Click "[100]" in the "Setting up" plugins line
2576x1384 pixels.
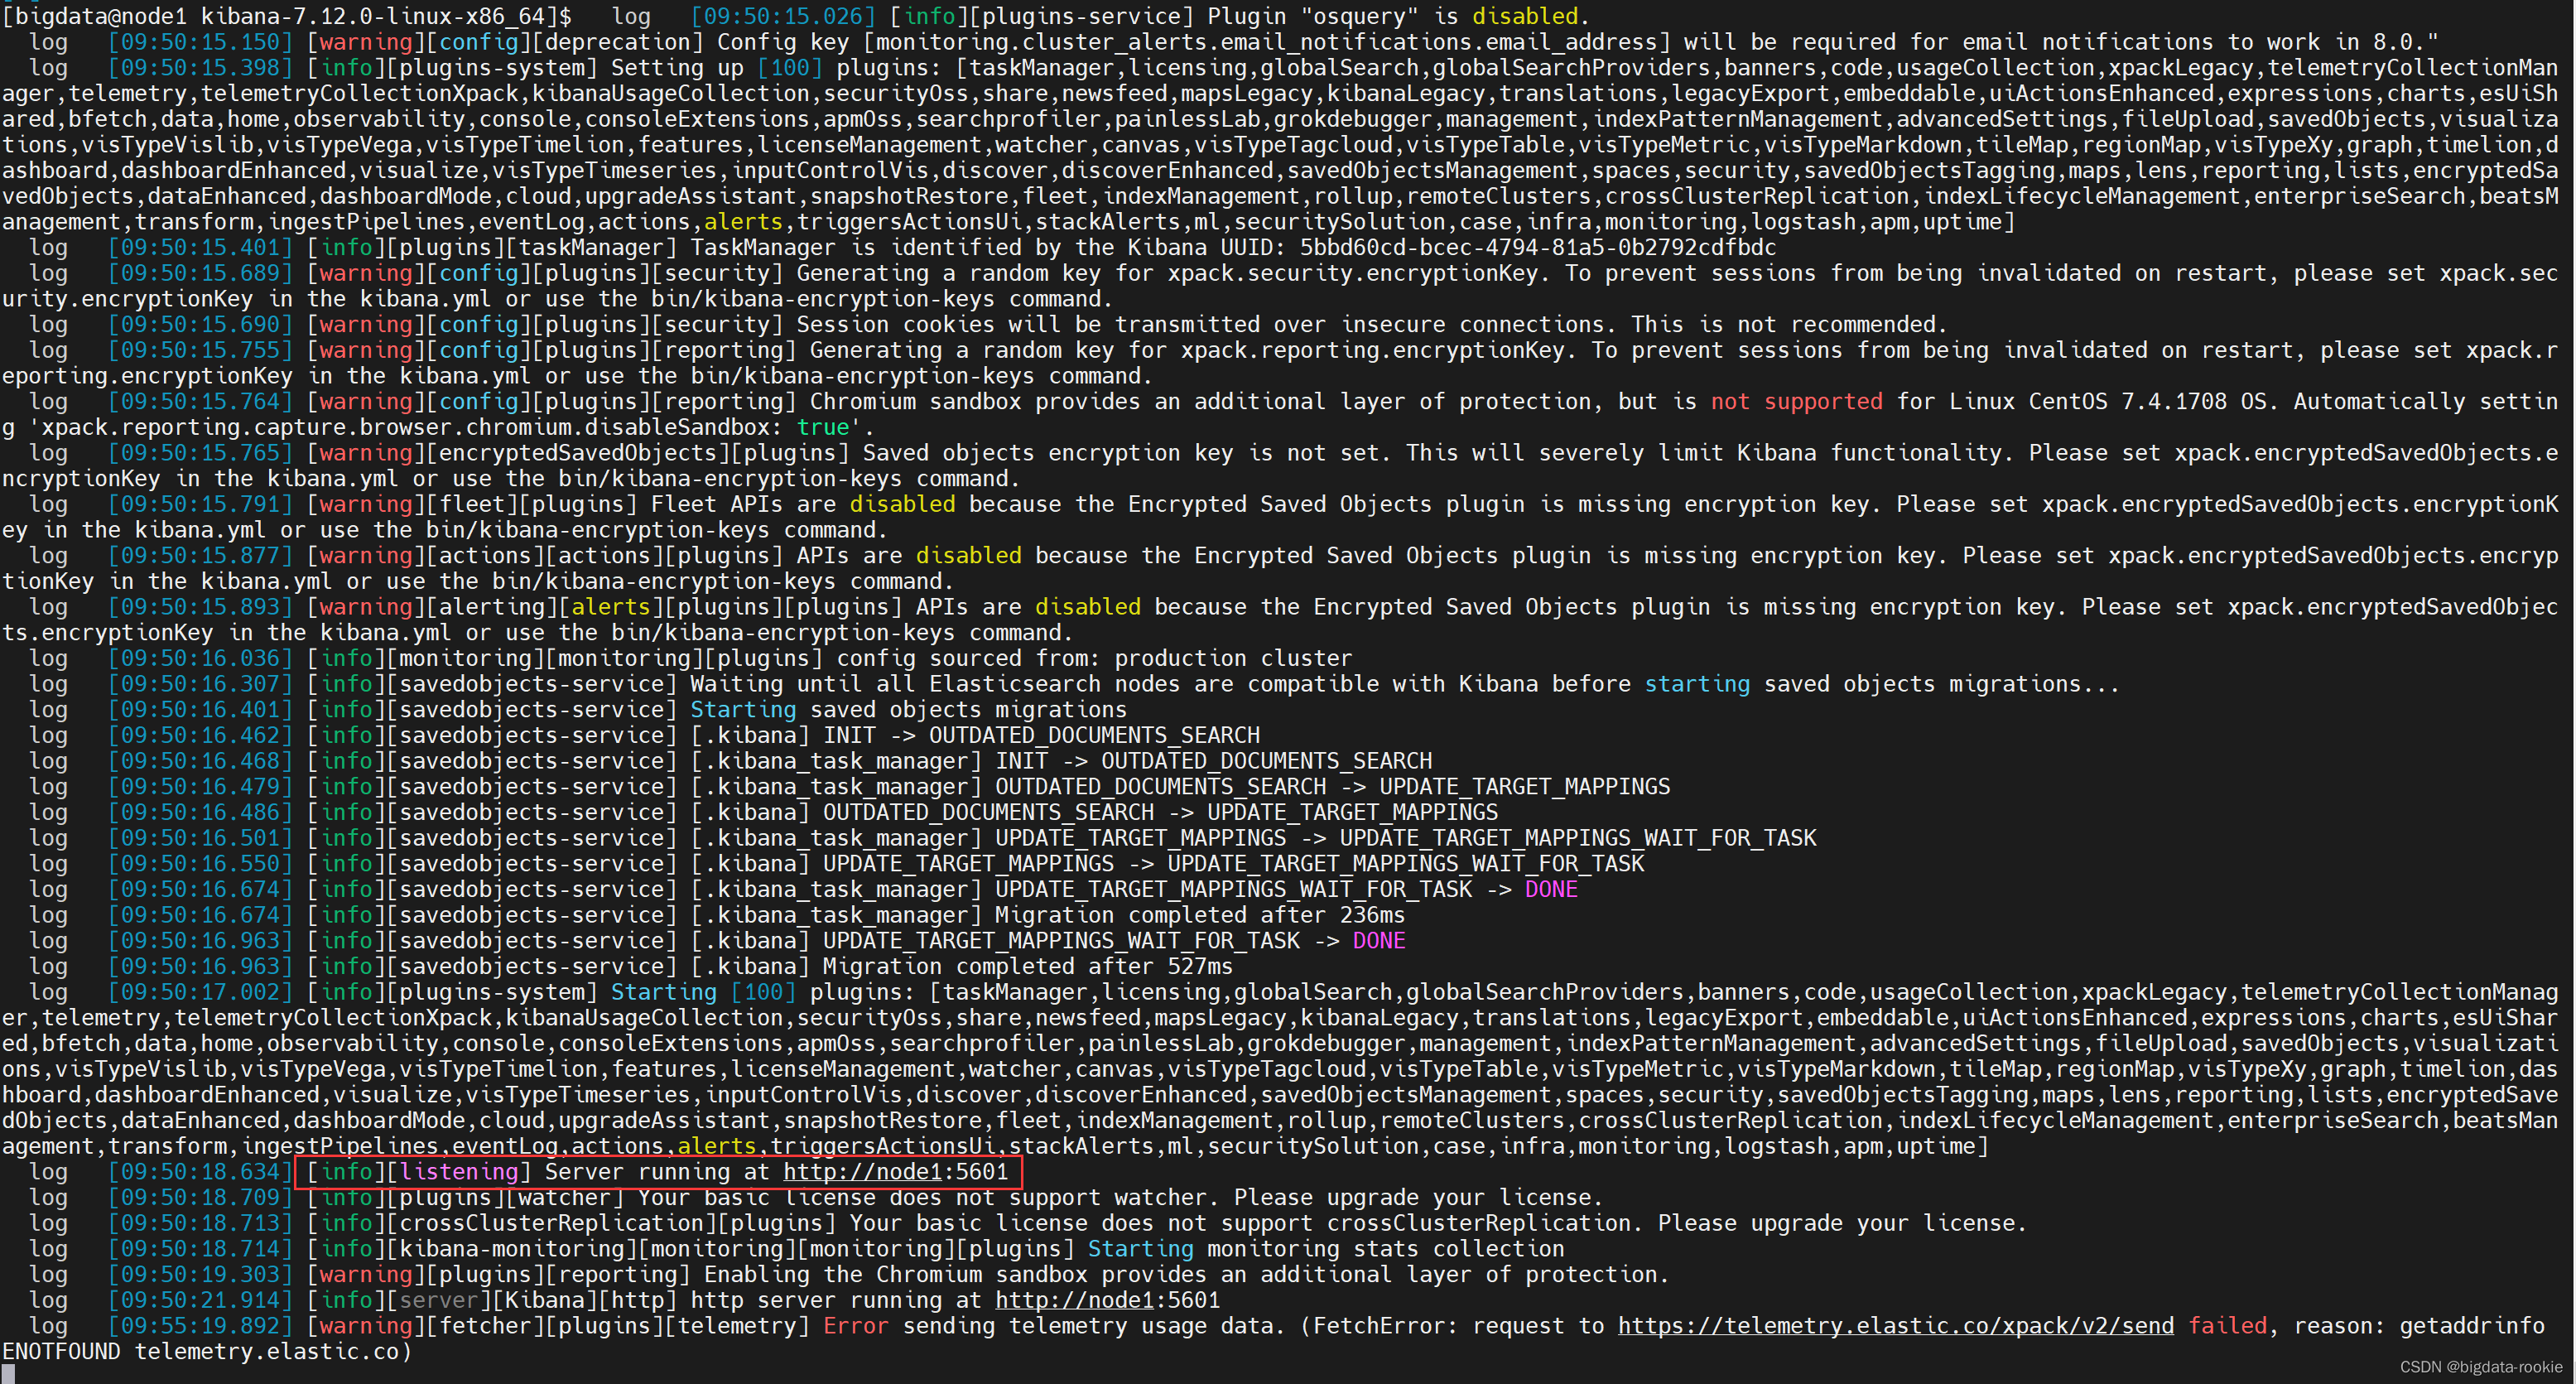tap(790, 68)
